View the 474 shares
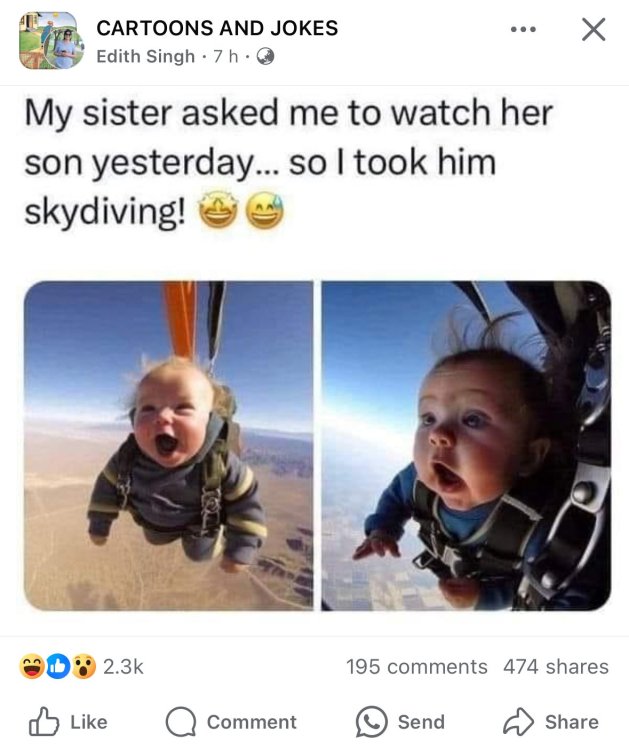 point(555,667)
